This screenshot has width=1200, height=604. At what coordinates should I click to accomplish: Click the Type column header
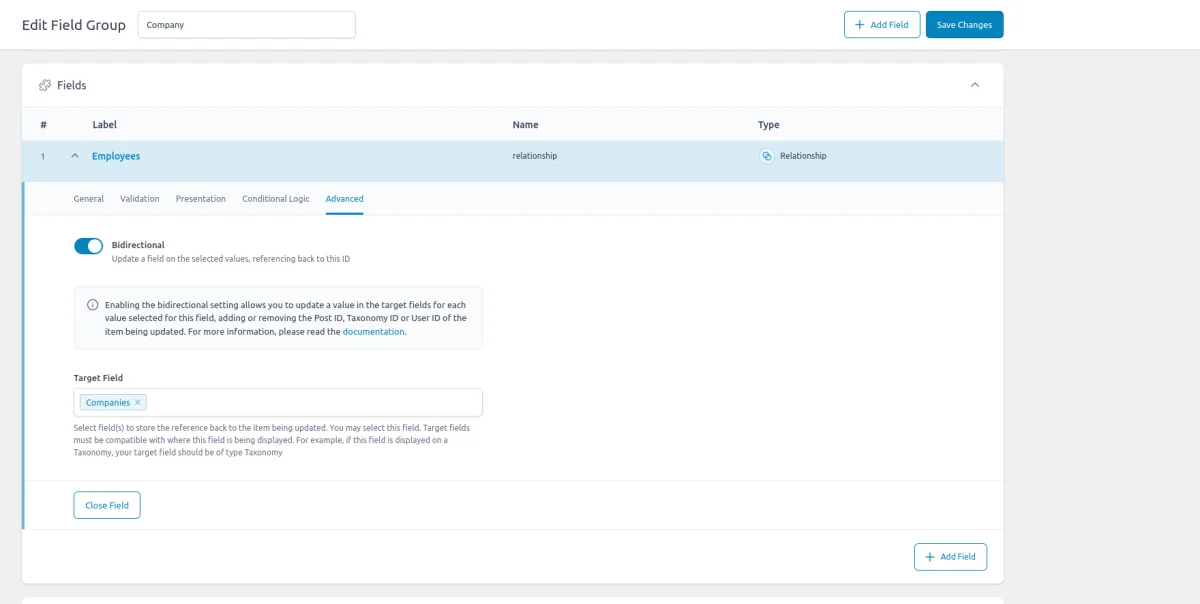pos(769,125)
